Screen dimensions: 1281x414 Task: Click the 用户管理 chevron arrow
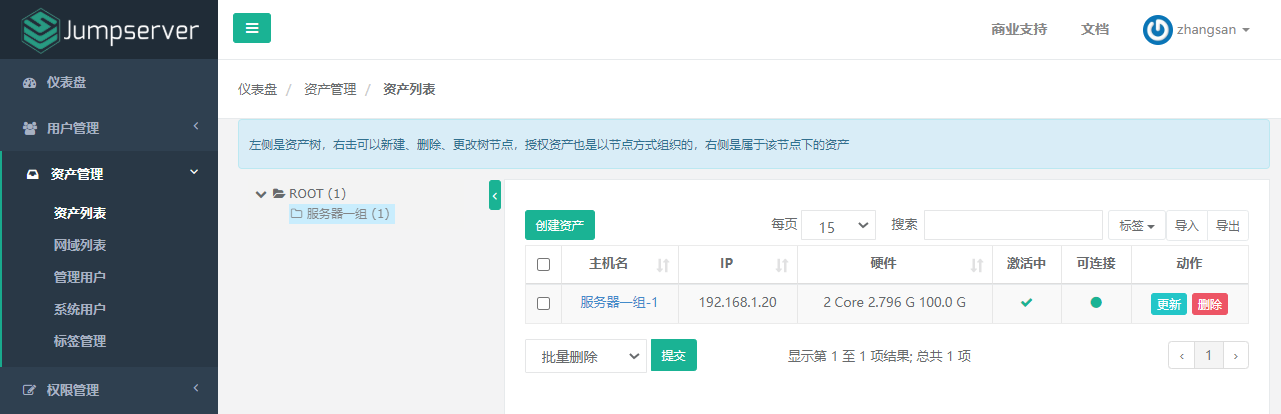[196, 126]
